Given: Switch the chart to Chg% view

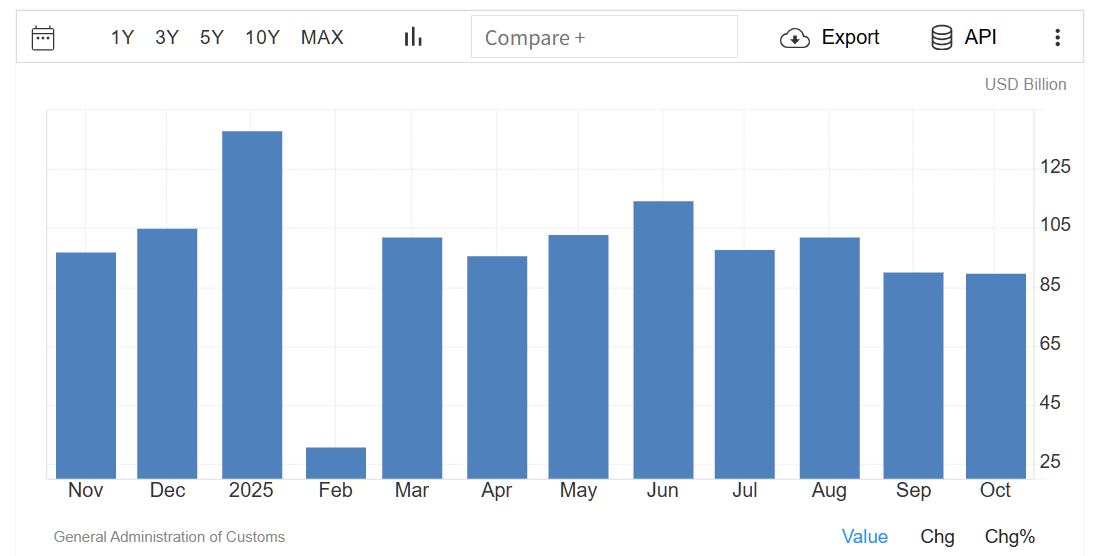Looking at the screenshot, I should pos(1009,537).
